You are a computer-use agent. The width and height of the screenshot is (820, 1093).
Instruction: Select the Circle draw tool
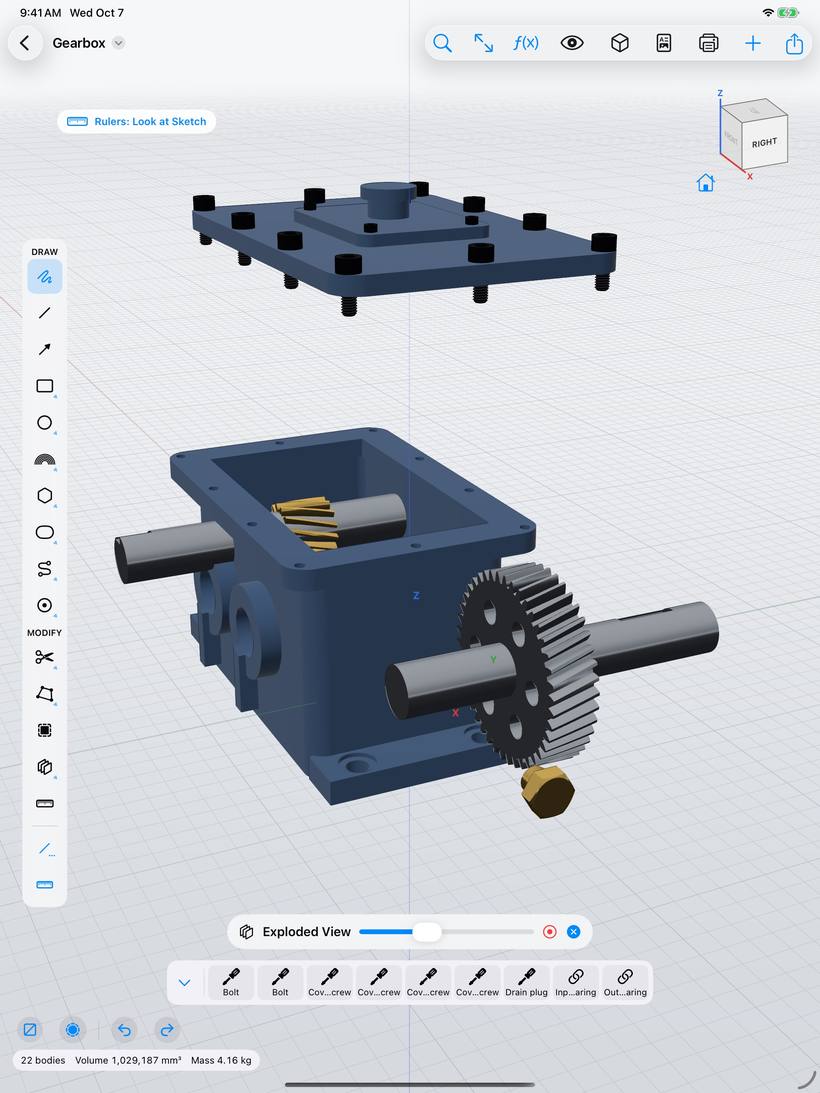[x=45, y=422]
